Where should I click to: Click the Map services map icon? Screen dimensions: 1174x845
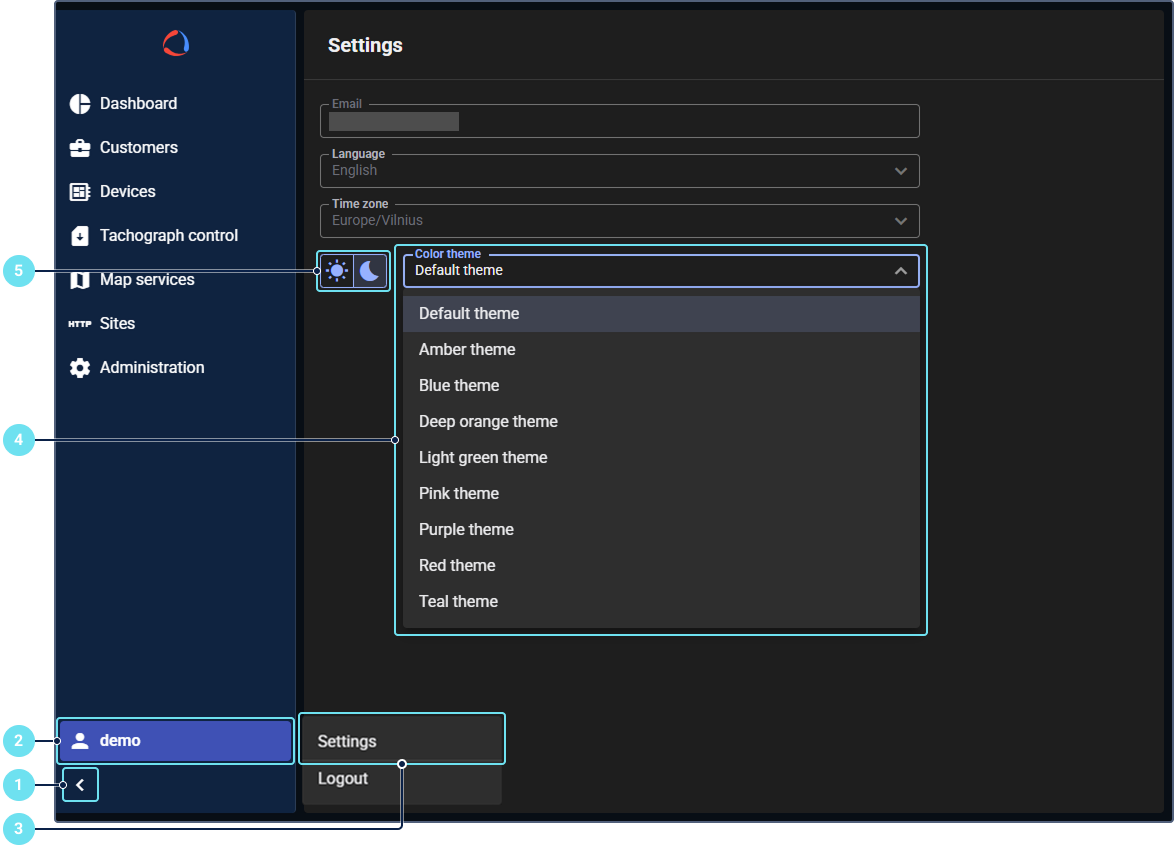click(80, 280)
